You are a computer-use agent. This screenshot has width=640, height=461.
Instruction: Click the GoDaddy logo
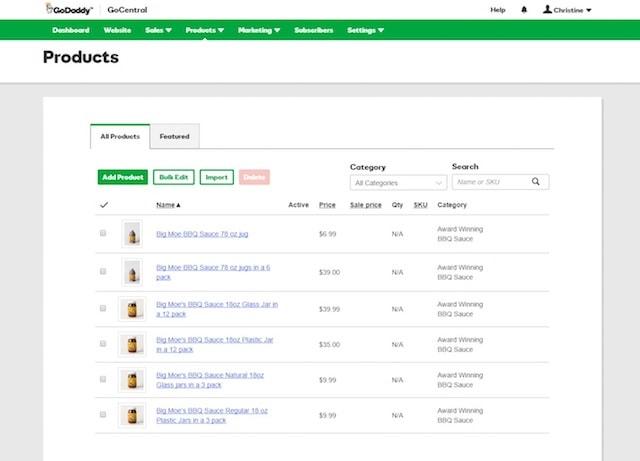pos(70,10)
